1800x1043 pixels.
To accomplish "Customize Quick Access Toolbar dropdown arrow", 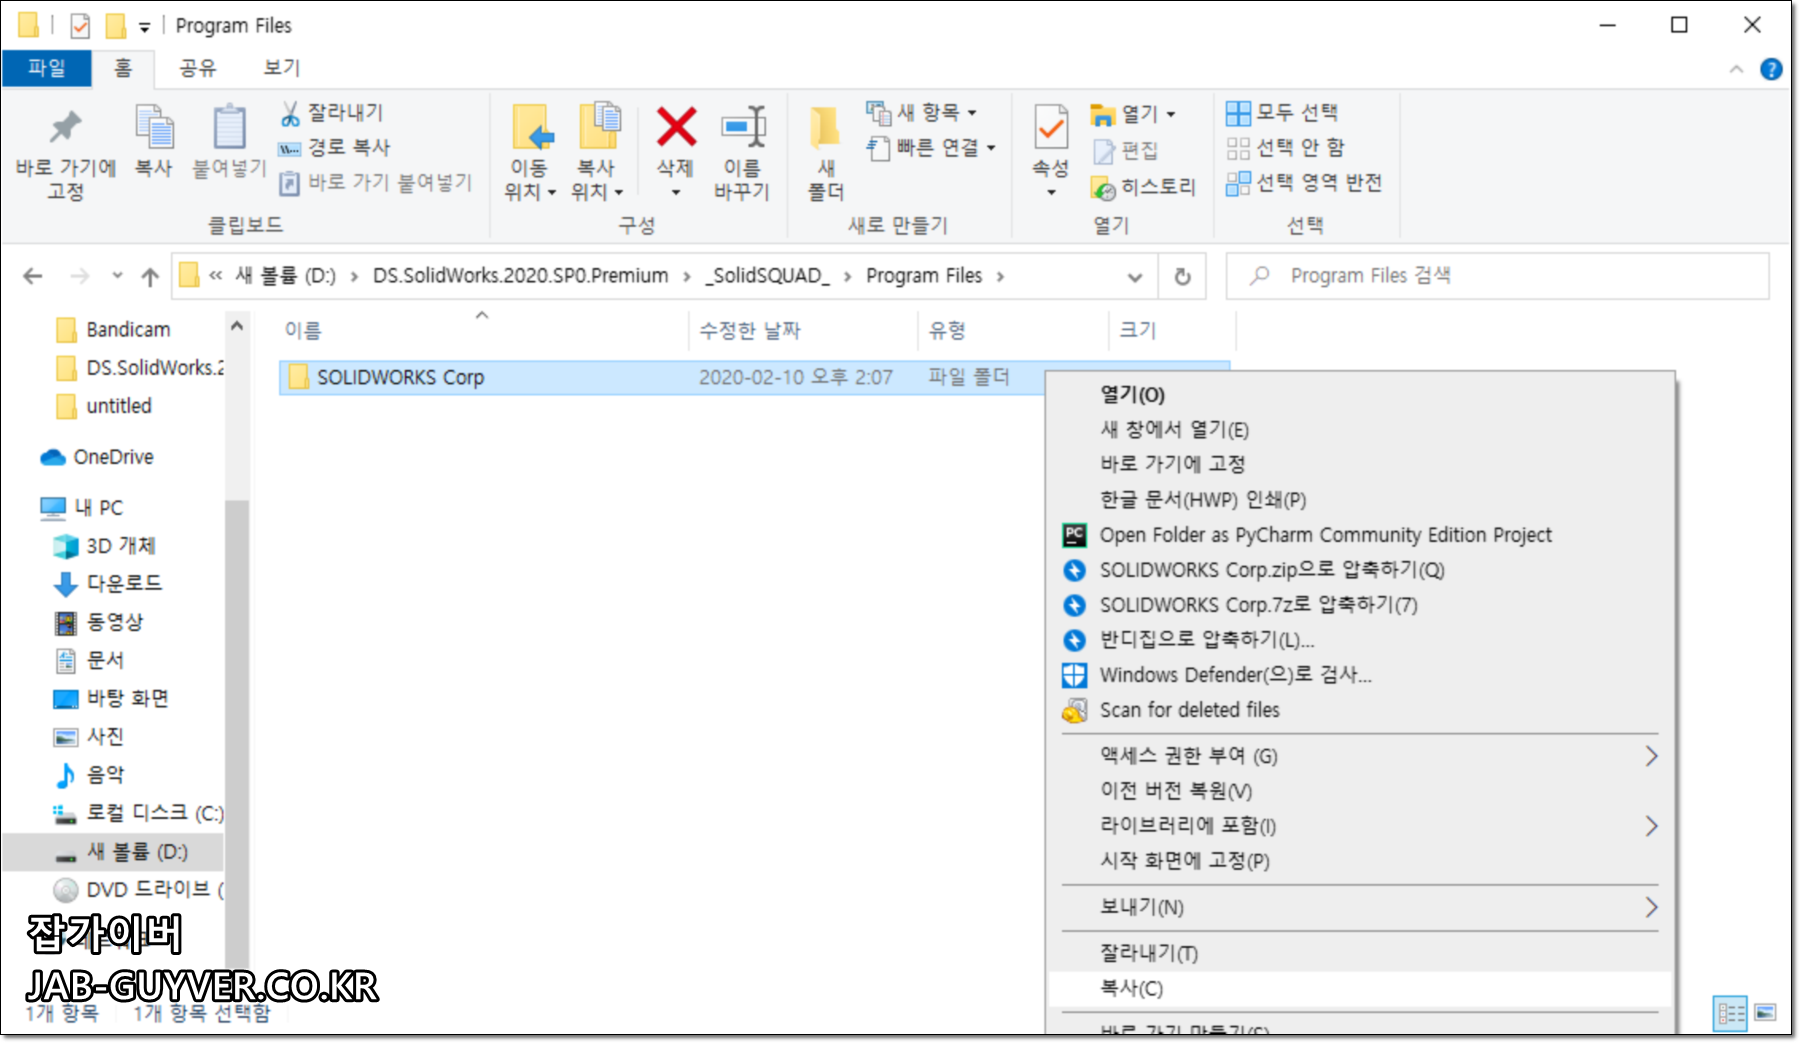I will point(144,27).
